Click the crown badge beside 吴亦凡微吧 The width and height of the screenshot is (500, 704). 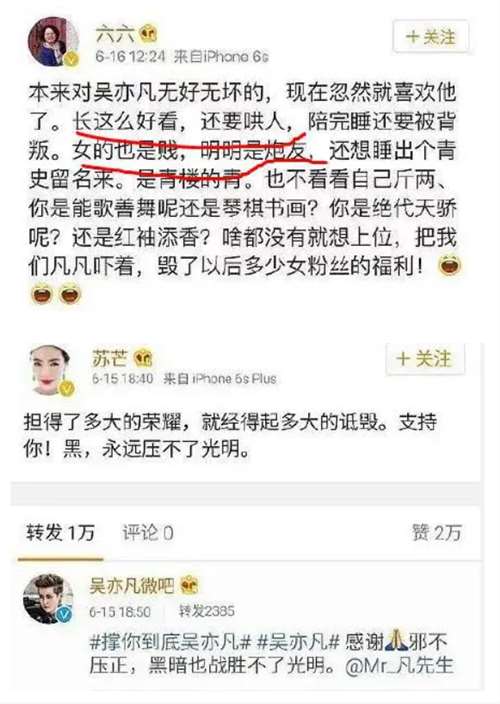[189, 585]
